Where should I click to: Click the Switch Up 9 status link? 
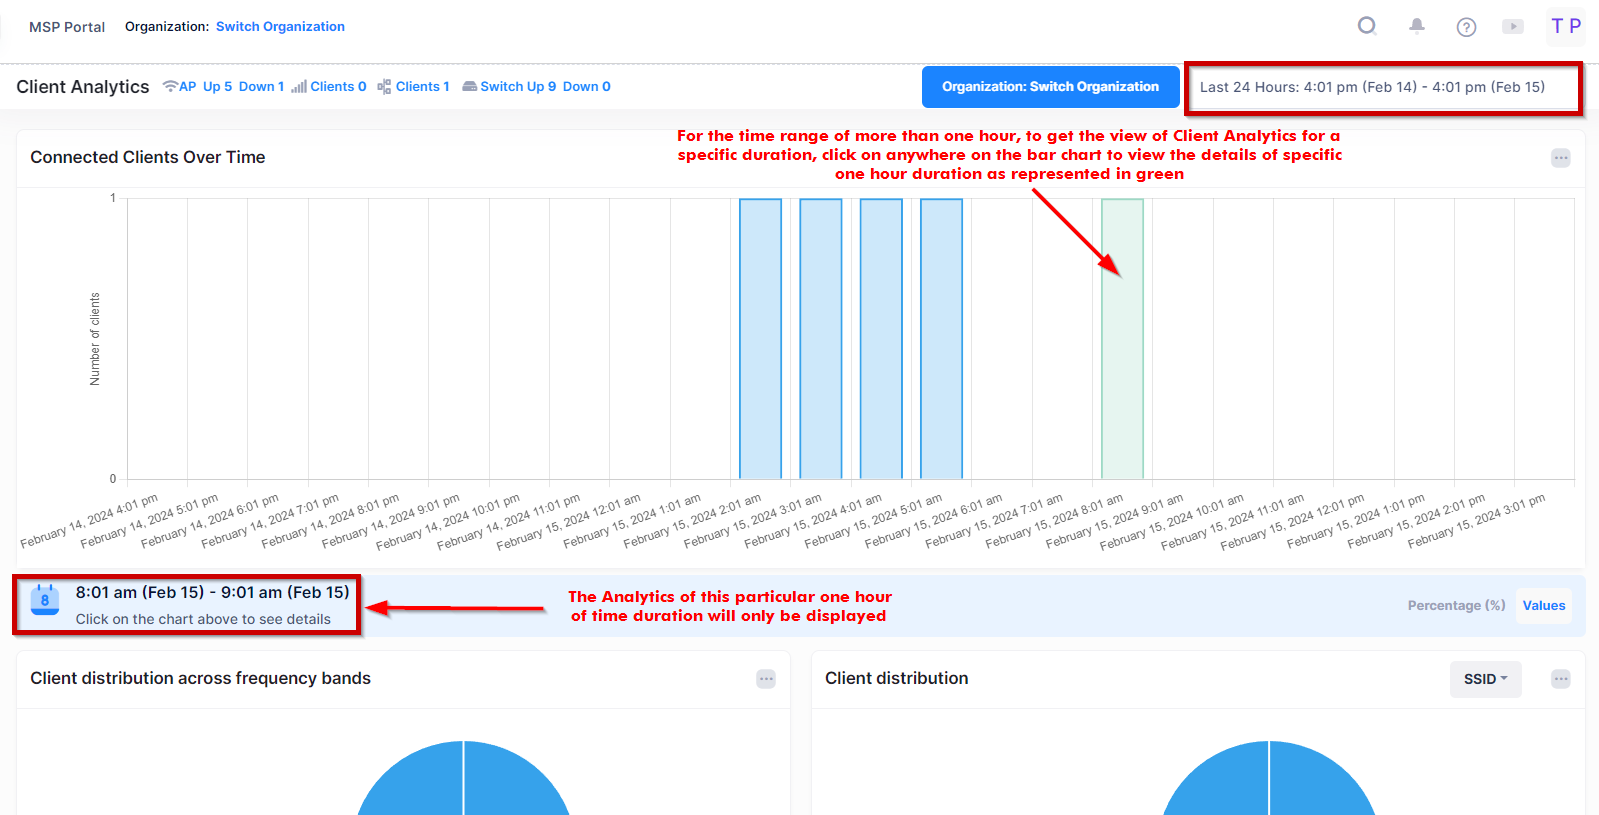(x=518, y=87)
